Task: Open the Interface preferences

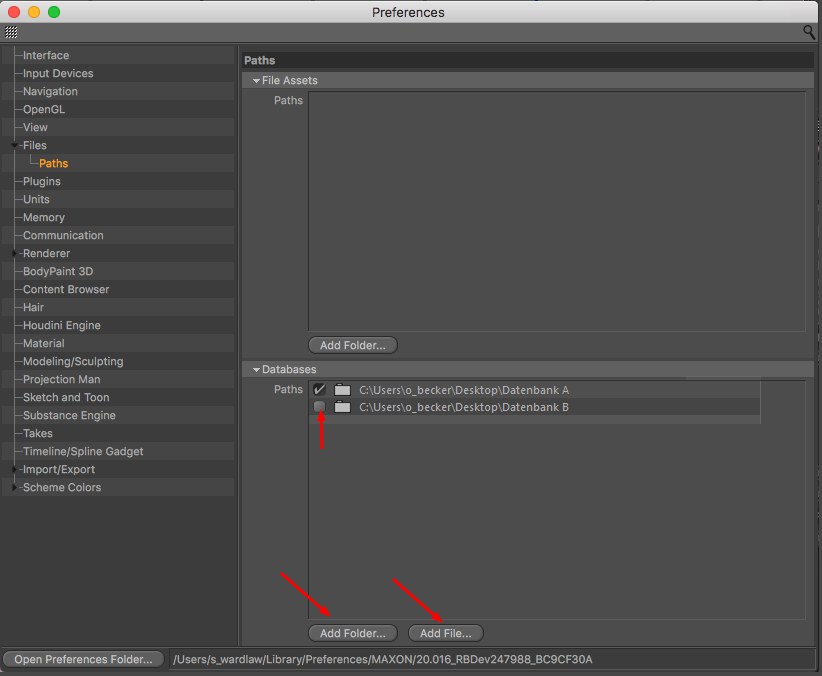Action: click(46, 55)
